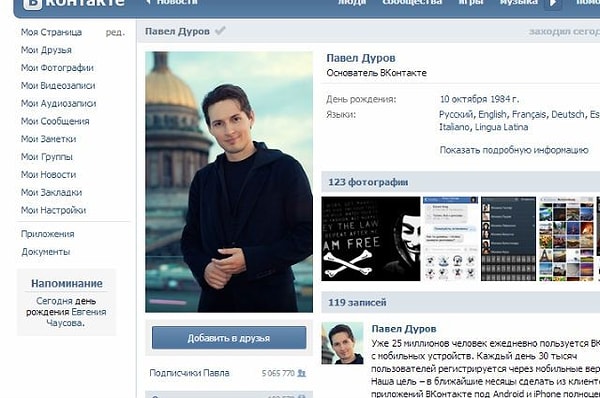The width and height of the screenshot is (600, 398).
Task: Click the Deutsch language link
Action: coord(569,114)
